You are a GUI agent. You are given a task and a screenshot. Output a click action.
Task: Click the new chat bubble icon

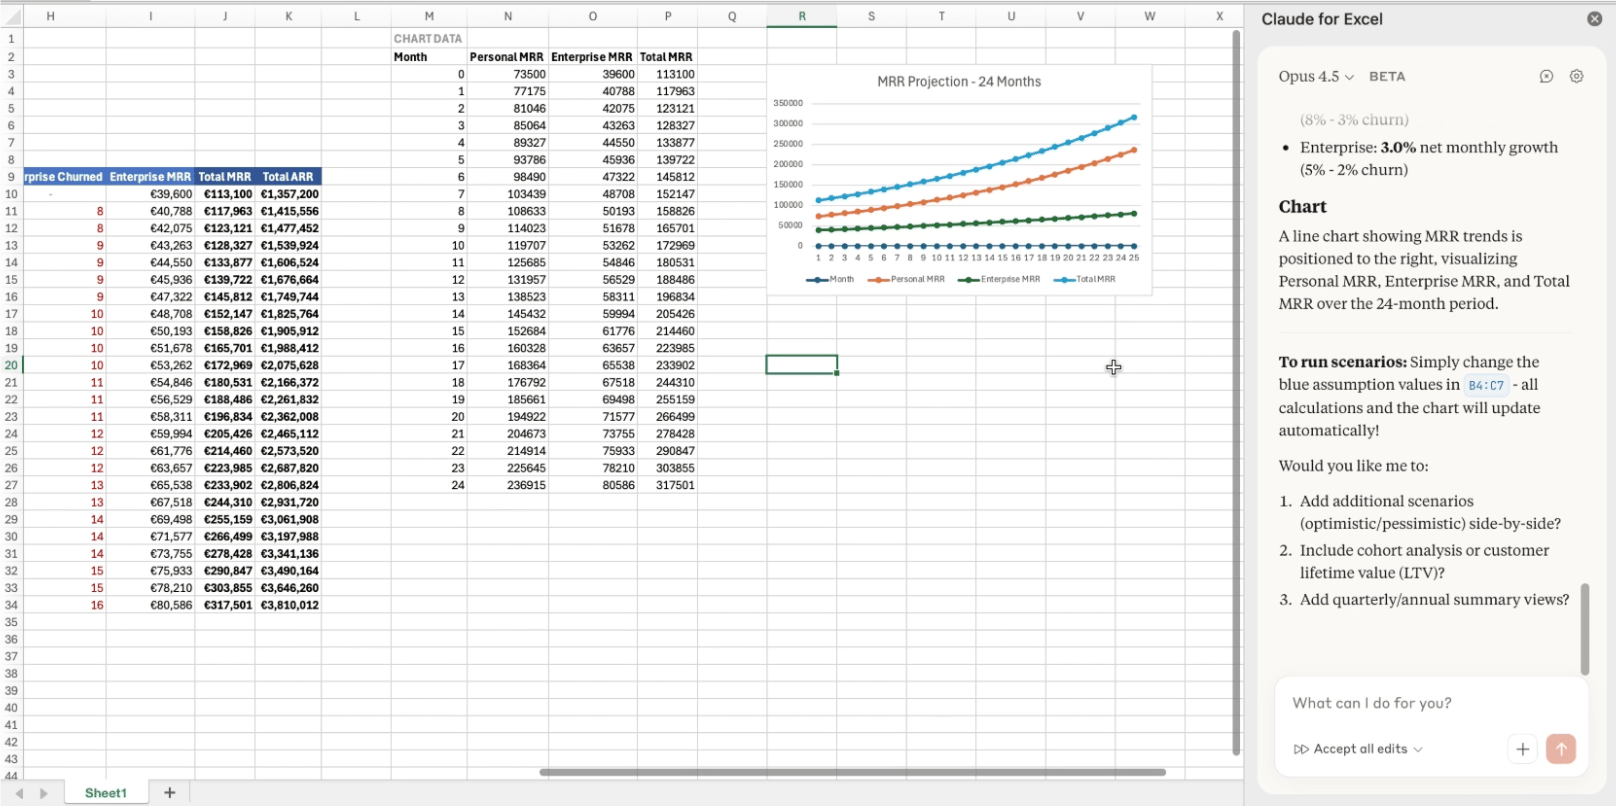click(x=1546, y=76)
